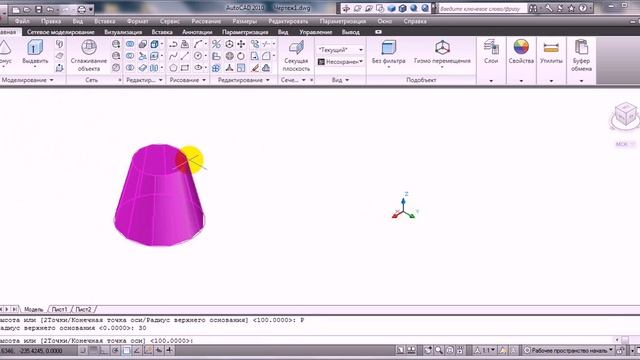This screenshot has width=640, height=360.
Task: Expand the Моделирование panel dropdown
Action: pyautogui.click(x=51, y=80)
